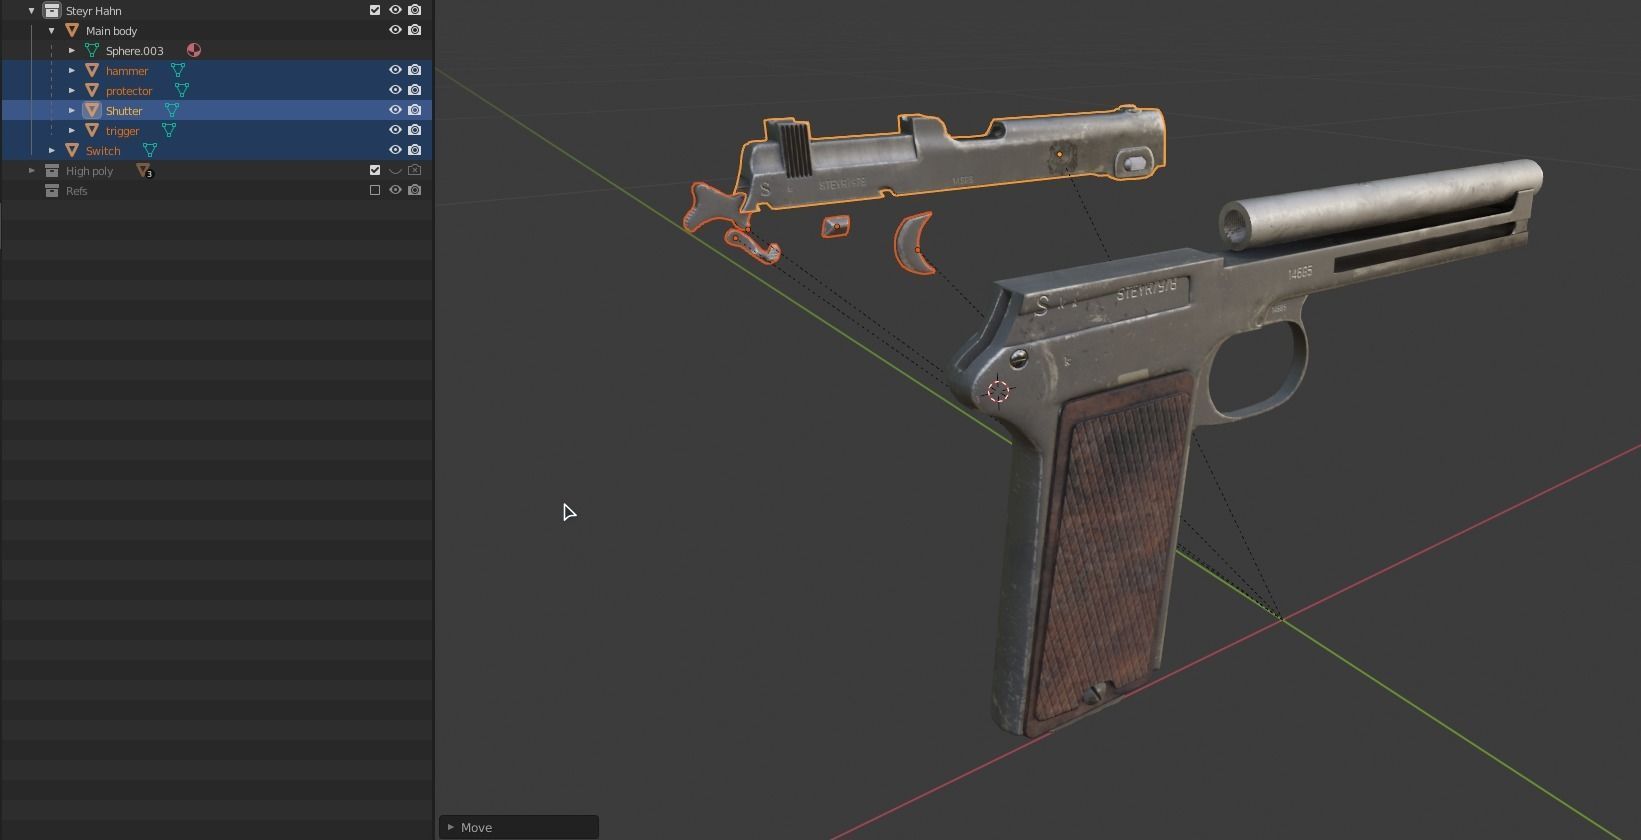Collapse the Steyr Hahn collection

(x=32, y=10)
